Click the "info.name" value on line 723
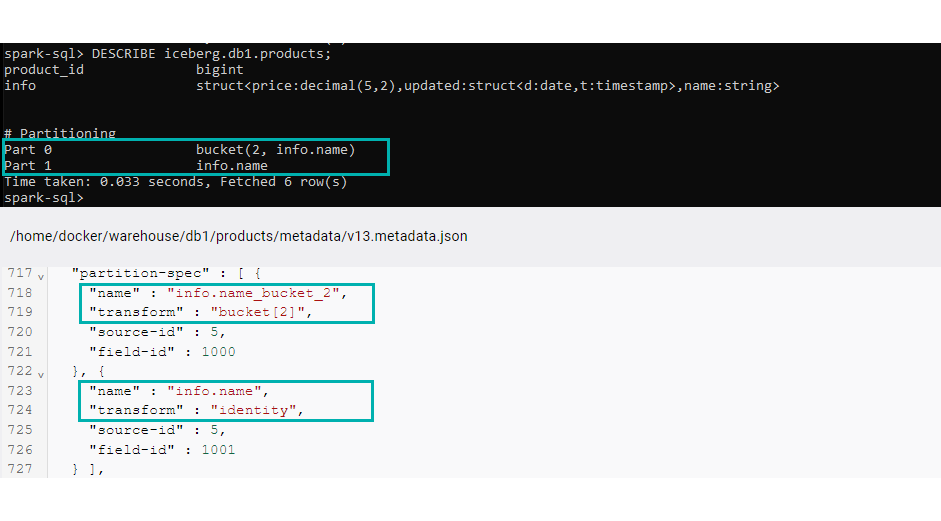This screenshot has width=941, height=521. (214, 391)
